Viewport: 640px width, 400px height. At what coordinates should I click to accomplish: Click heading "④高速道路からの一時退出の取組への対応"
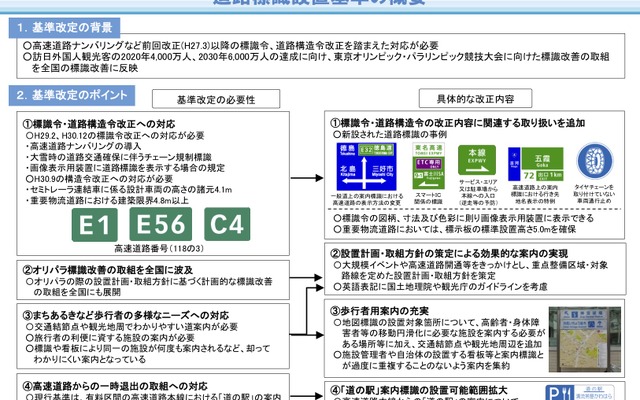click(116, 386)
